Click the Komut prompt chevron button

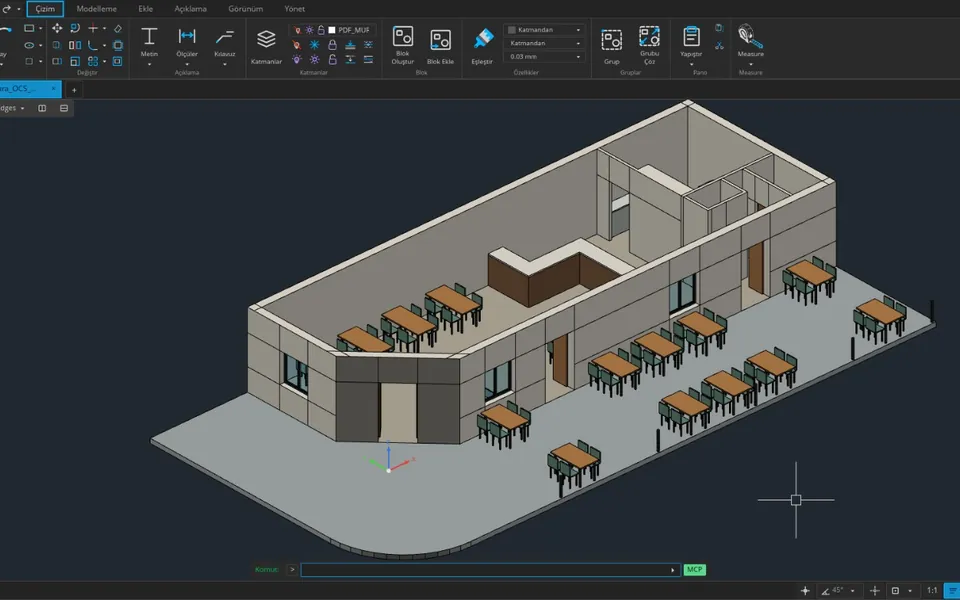pos(292,569)
